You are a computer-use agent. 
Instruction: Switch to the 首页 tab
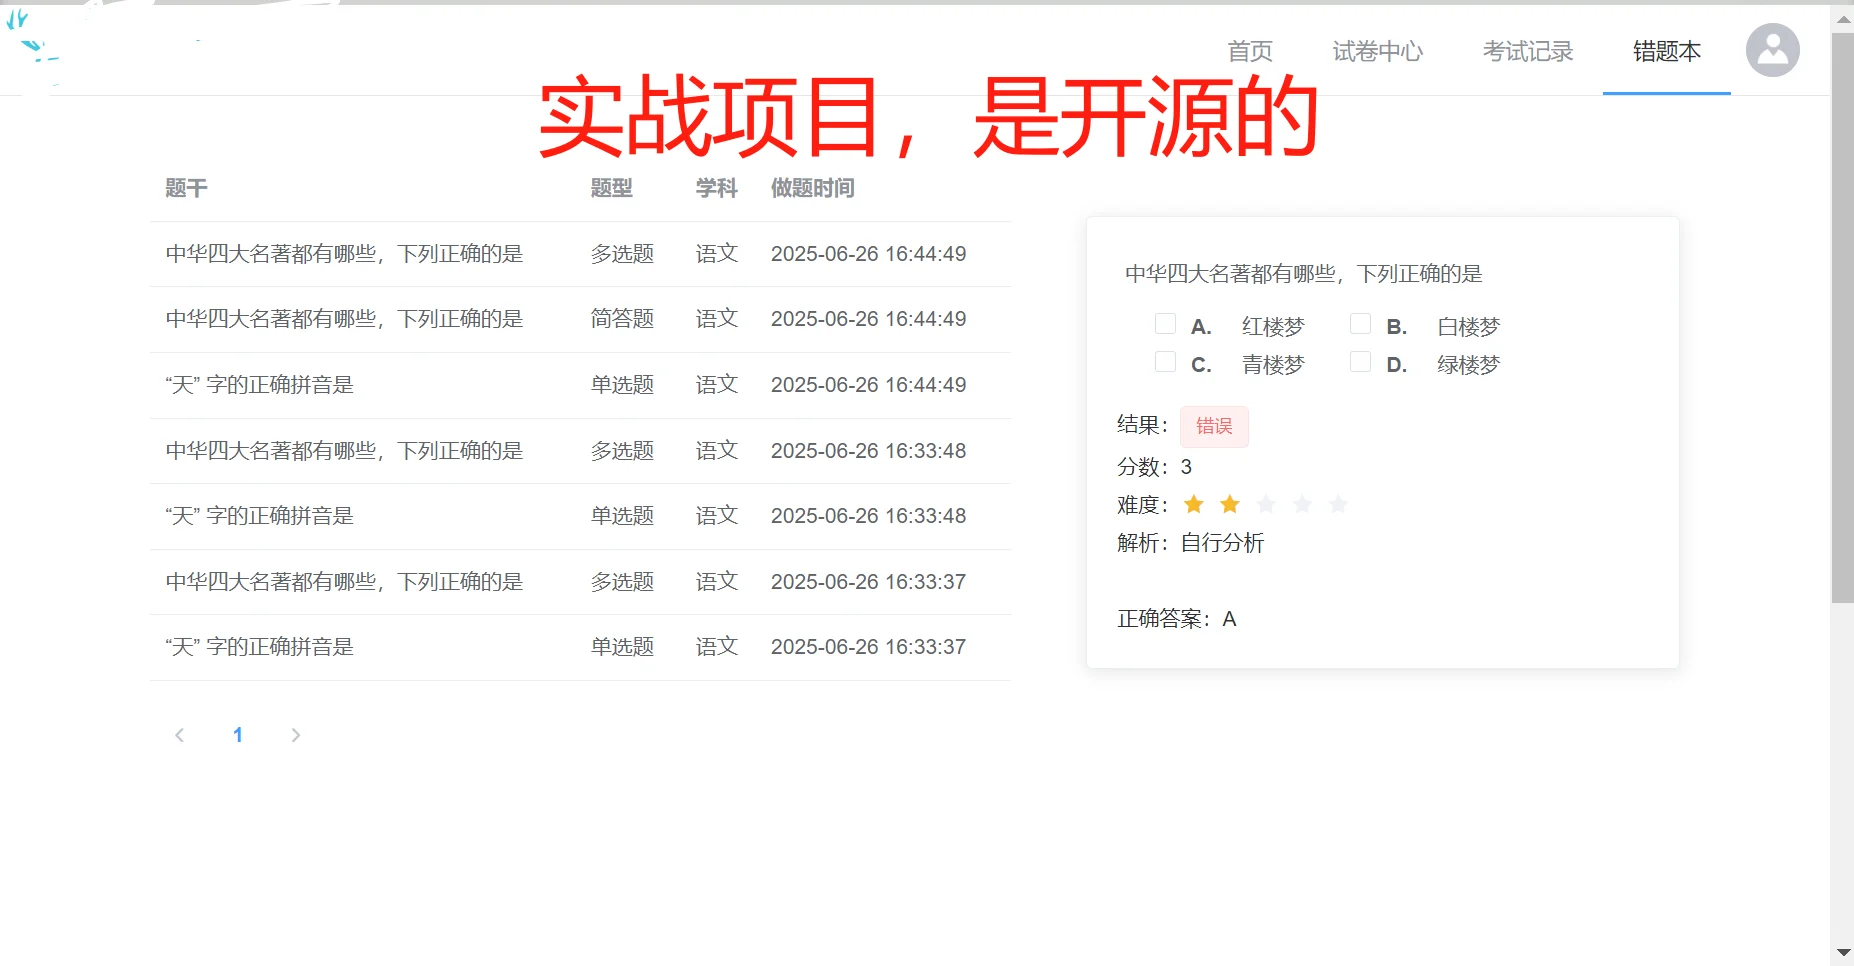[1251, 51]
